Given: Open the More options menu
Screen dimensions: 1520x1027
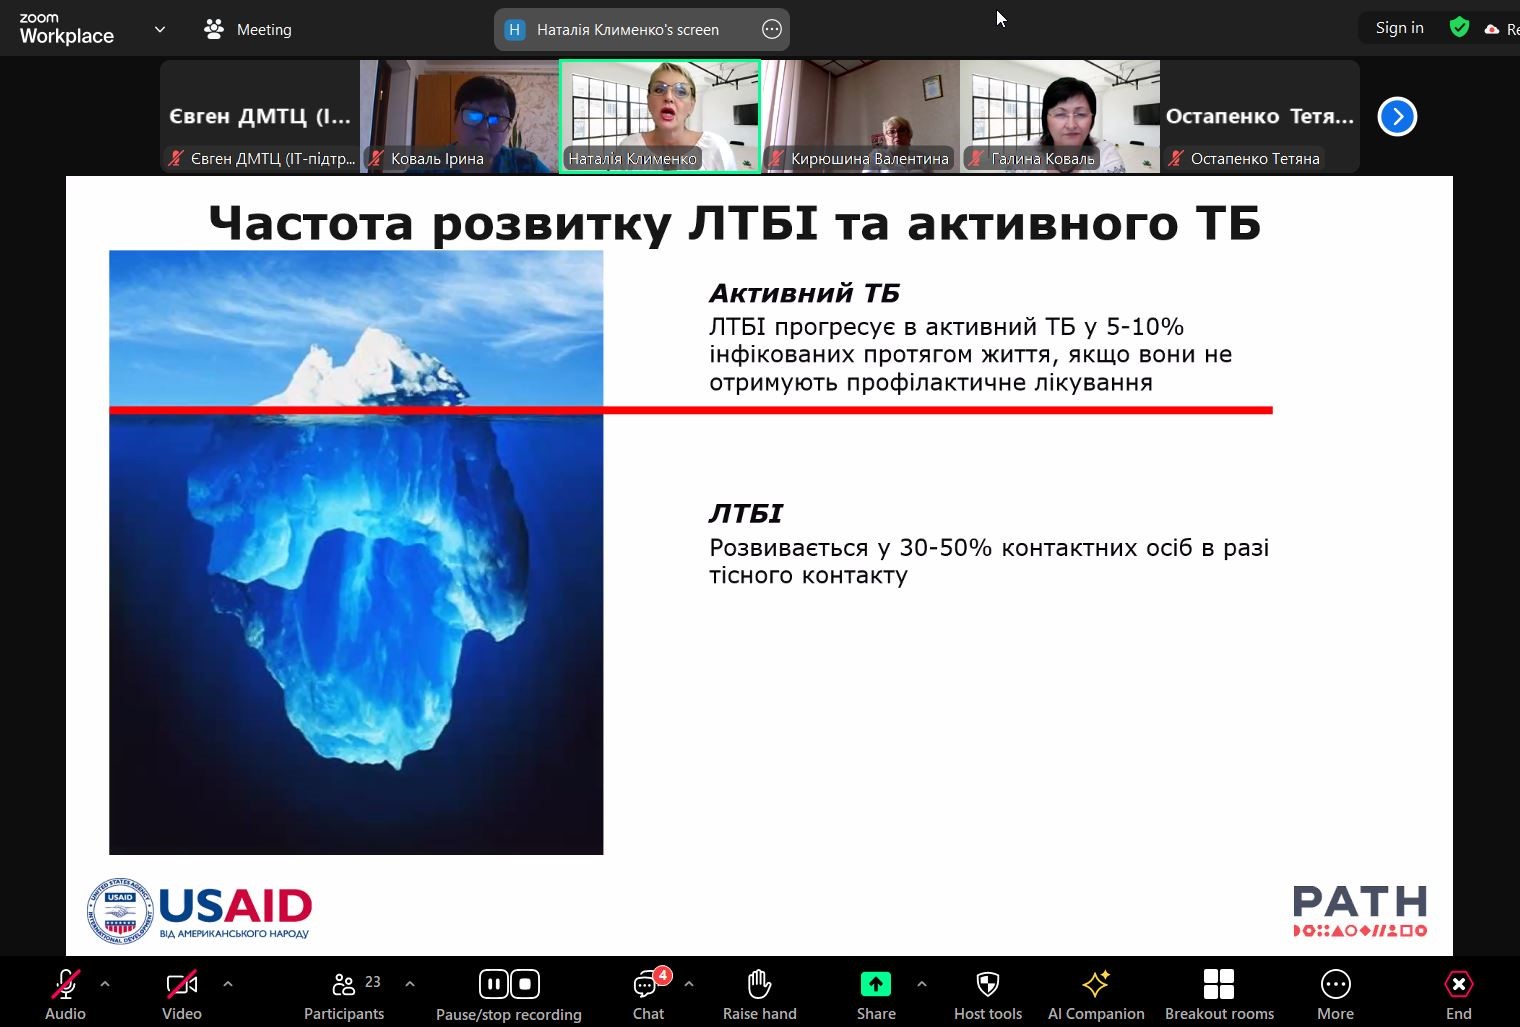Looking at the screenshot, I should click(1335, 985).
